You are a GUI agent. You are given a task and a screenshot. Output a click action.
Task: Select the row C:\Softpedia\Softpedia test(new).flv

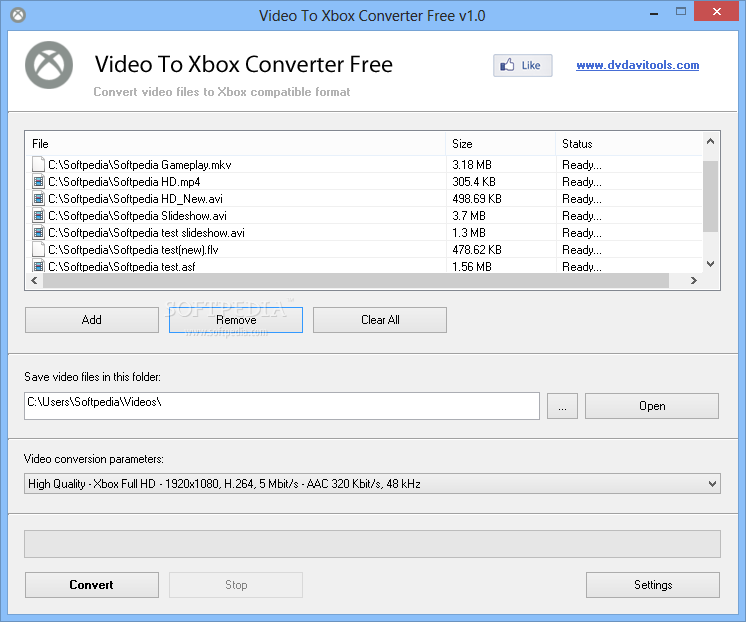[x=364, y=250]
